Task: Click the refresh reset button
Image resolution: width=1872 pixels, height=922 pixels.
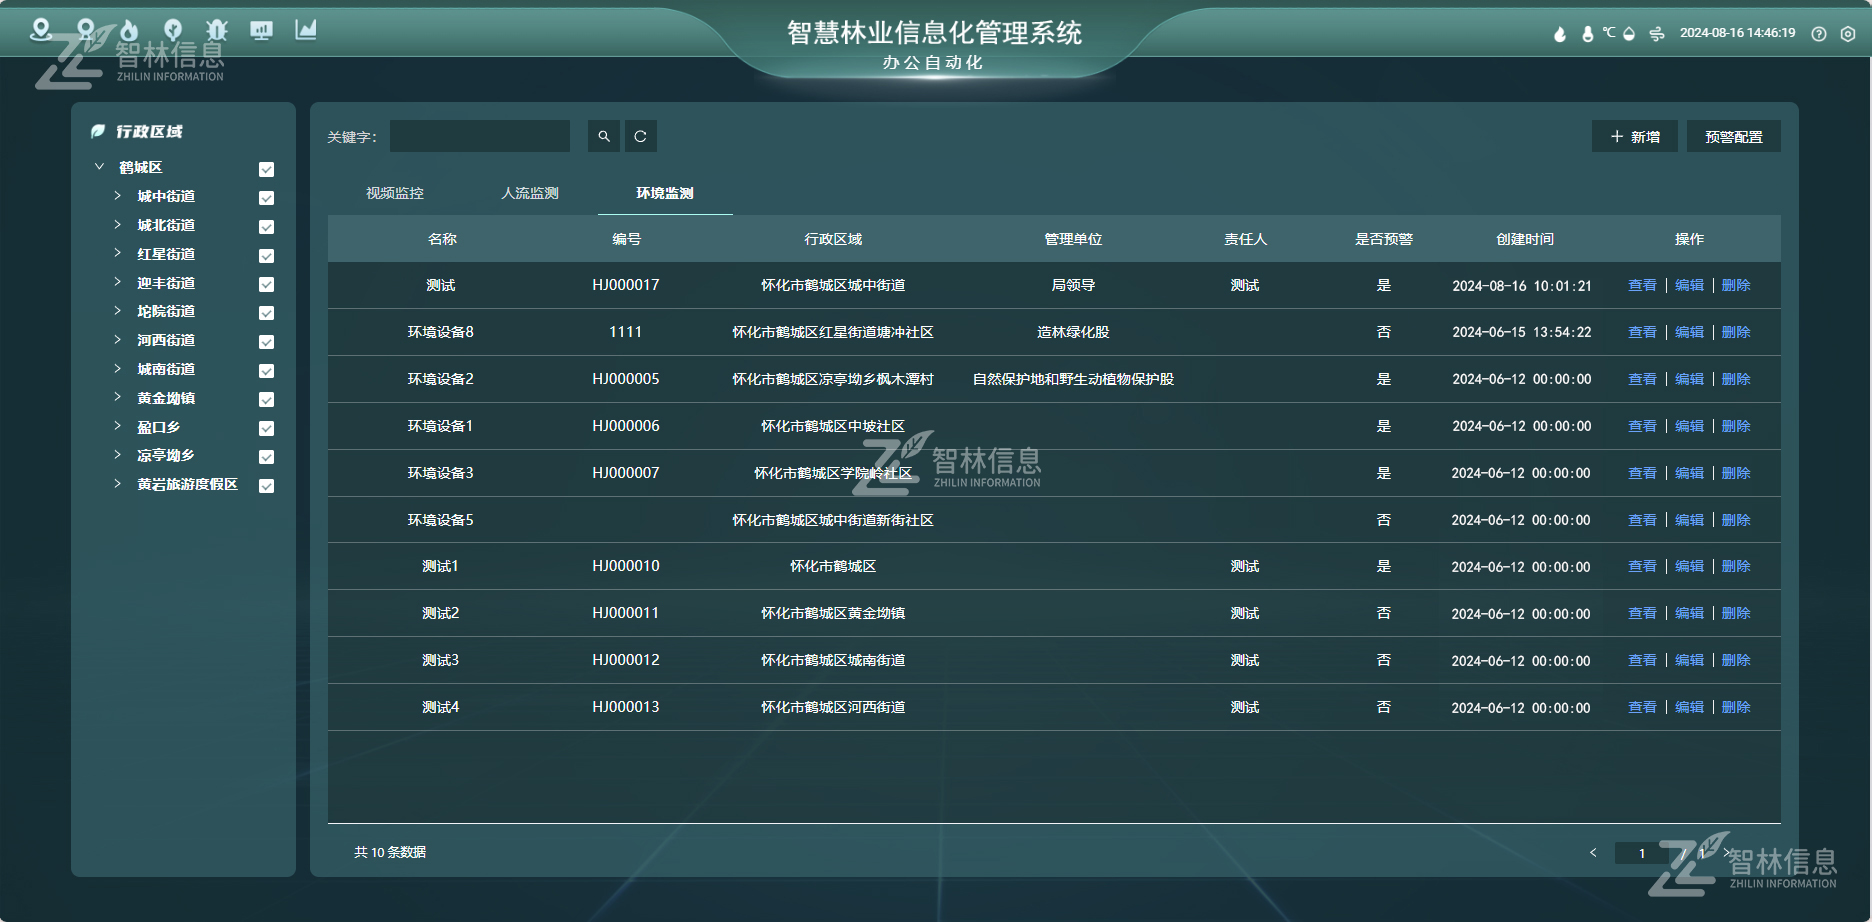Action: click(x=641, y=136)
